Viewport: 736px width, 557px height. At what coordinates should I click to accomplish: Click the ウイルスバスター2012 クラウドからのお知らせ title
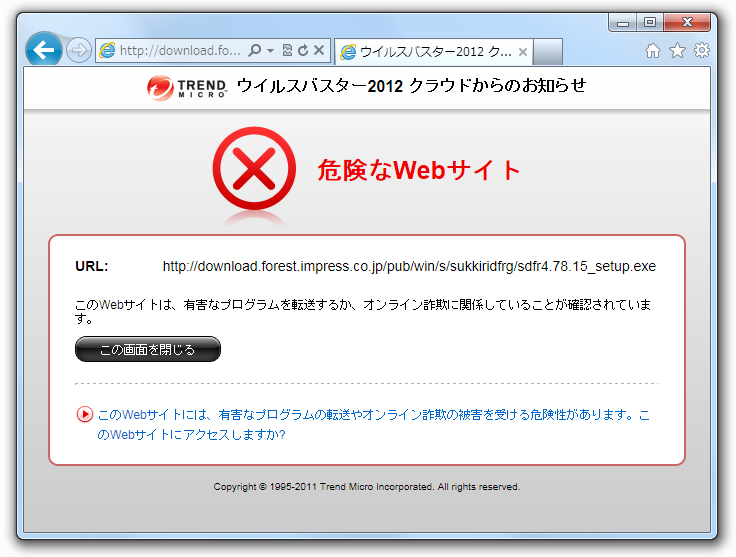coord(412,86)
